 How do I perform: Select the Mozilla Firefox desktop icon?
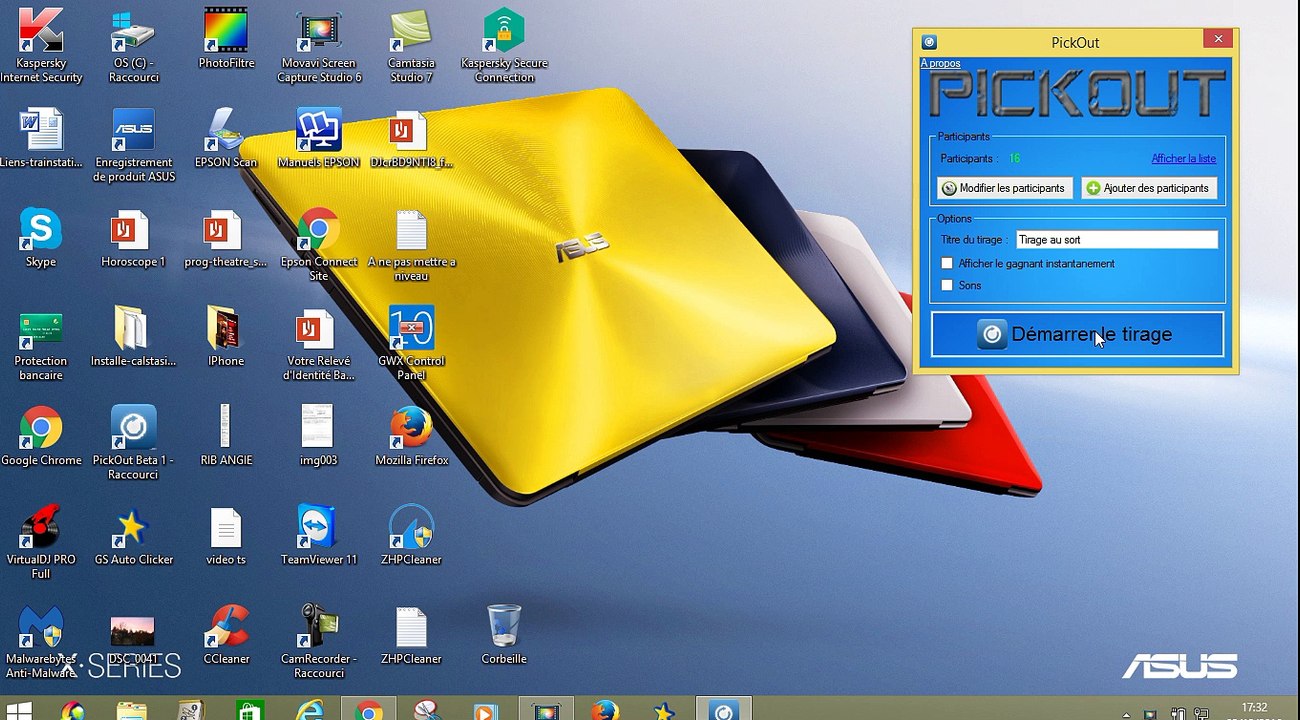tap(411, 436)
